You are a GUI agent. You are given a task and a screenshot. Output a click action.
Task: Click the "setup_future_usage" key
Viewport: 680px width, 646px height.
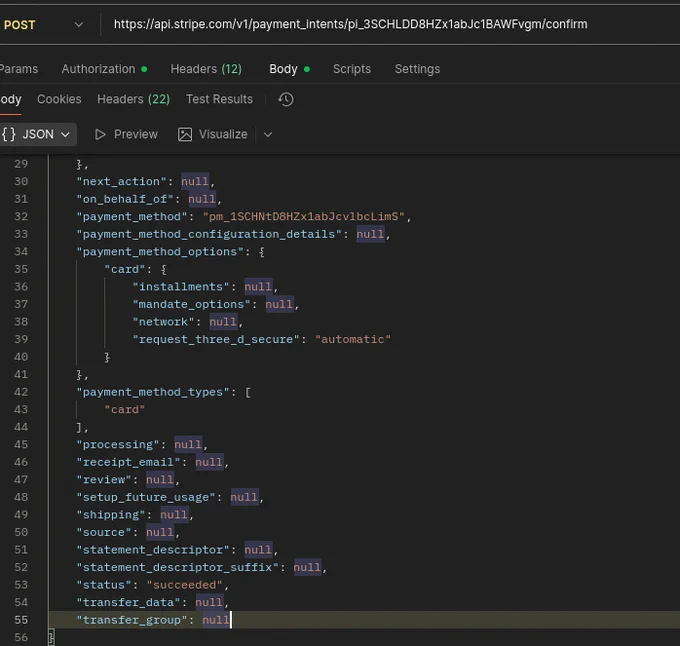click(x=146, y=497)
